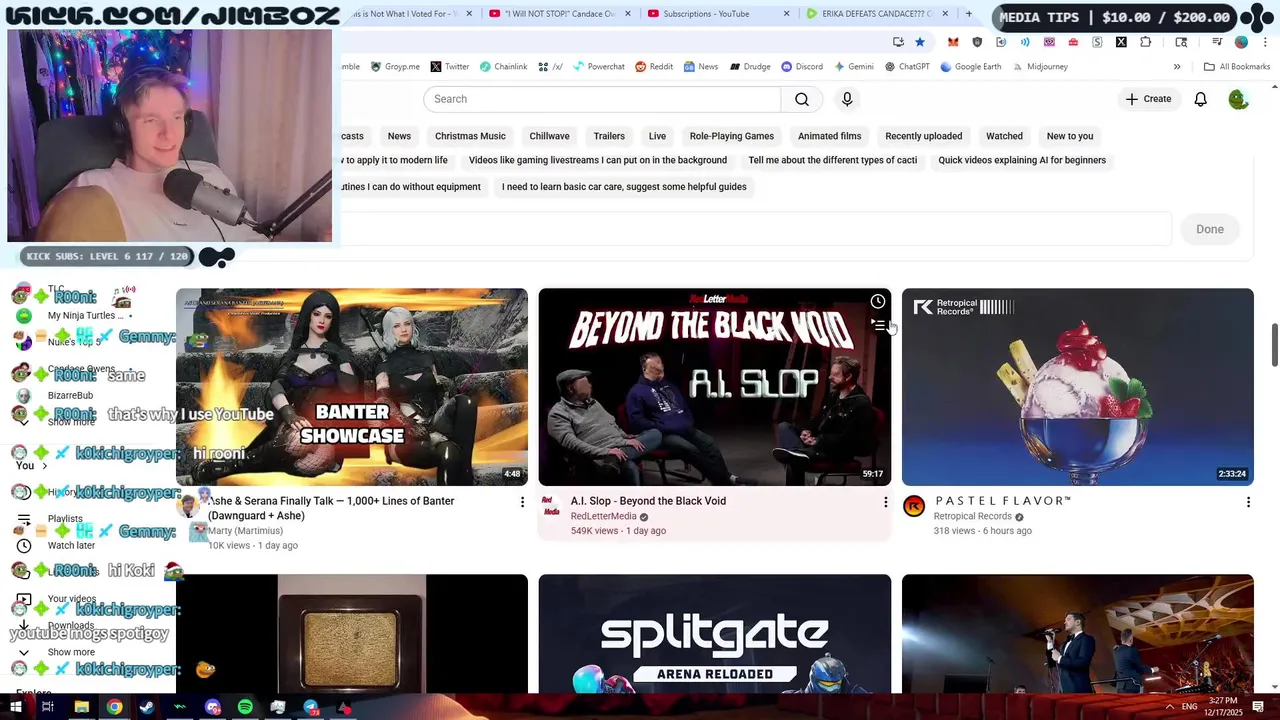The height and width of the screenshot is (720, 1280).
Task: Open the Google Earth bookmark
Action: [x=970, y=67]
